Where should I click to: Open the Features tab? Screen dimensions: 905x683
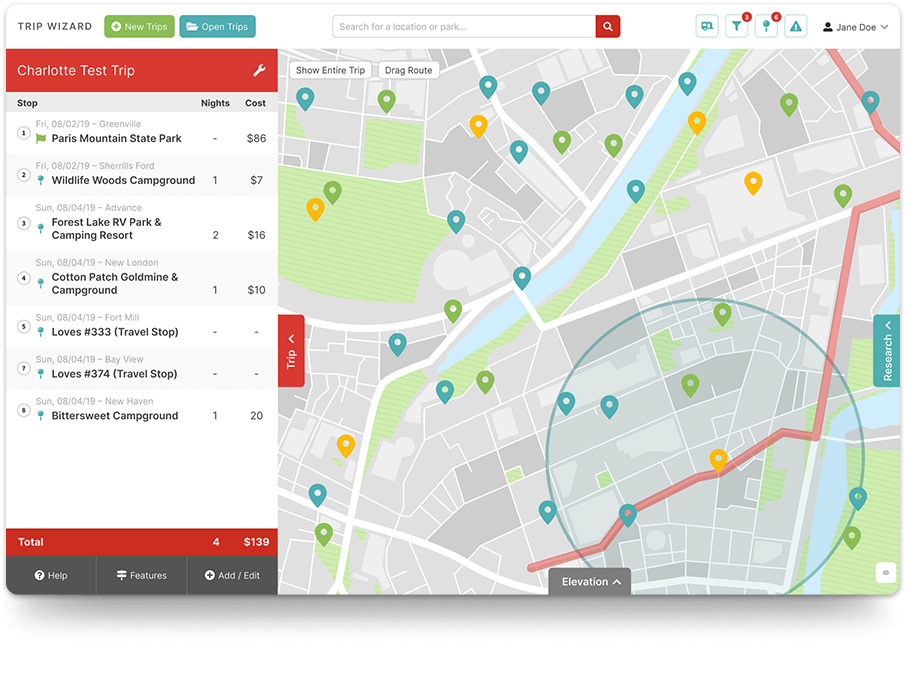141,576
